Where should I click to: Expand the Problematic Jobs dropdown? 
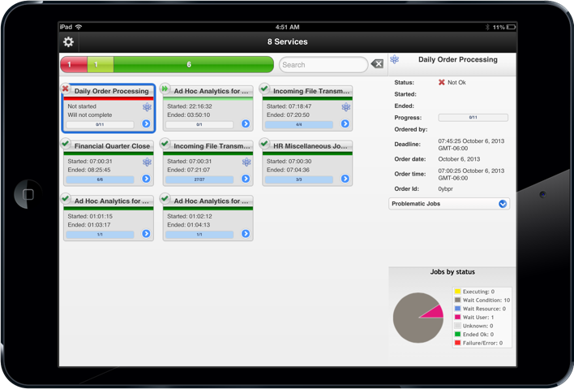449,204
